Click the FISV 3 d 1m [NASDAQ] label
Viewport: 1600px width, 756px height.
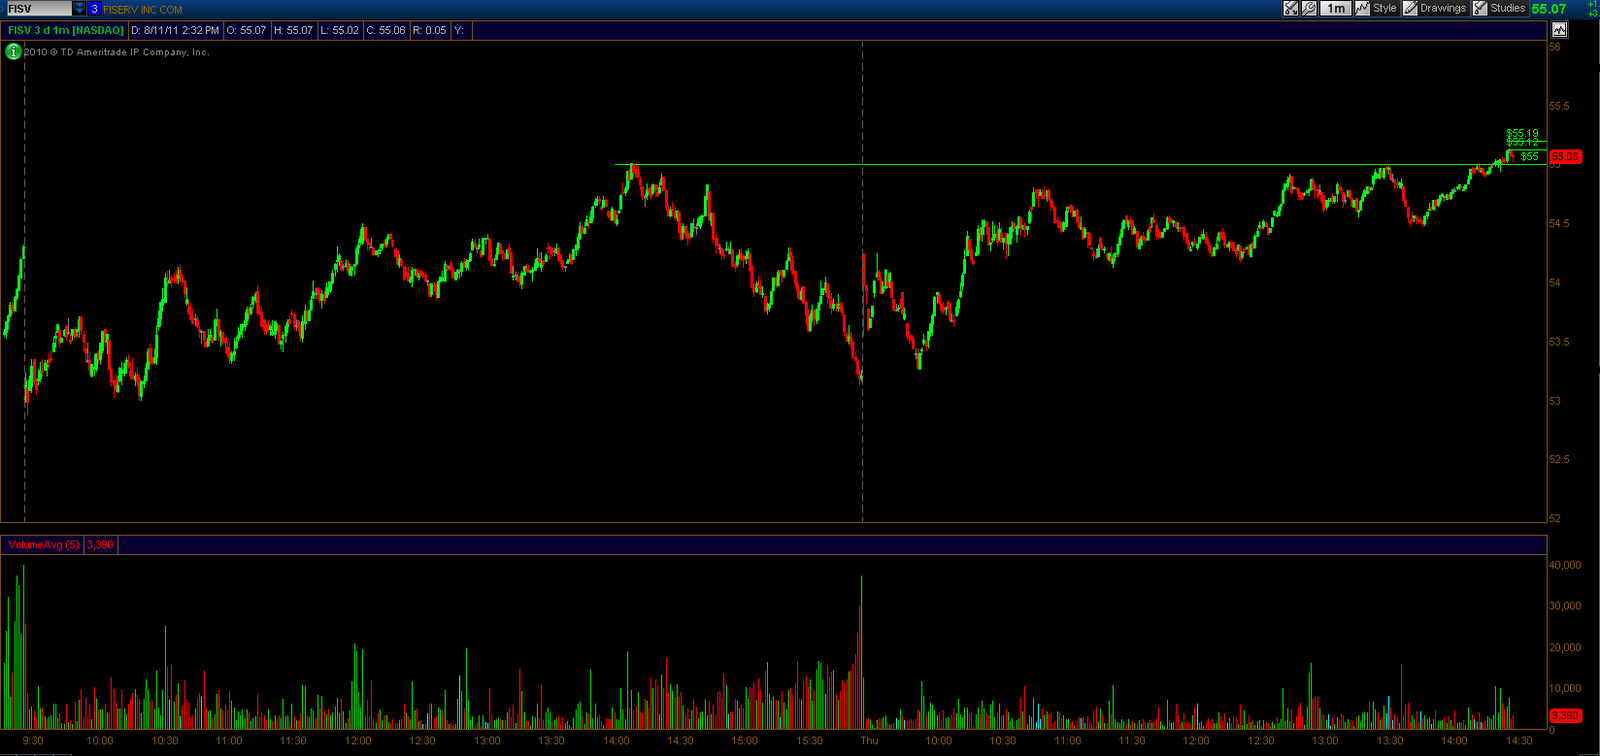point(66,30)
